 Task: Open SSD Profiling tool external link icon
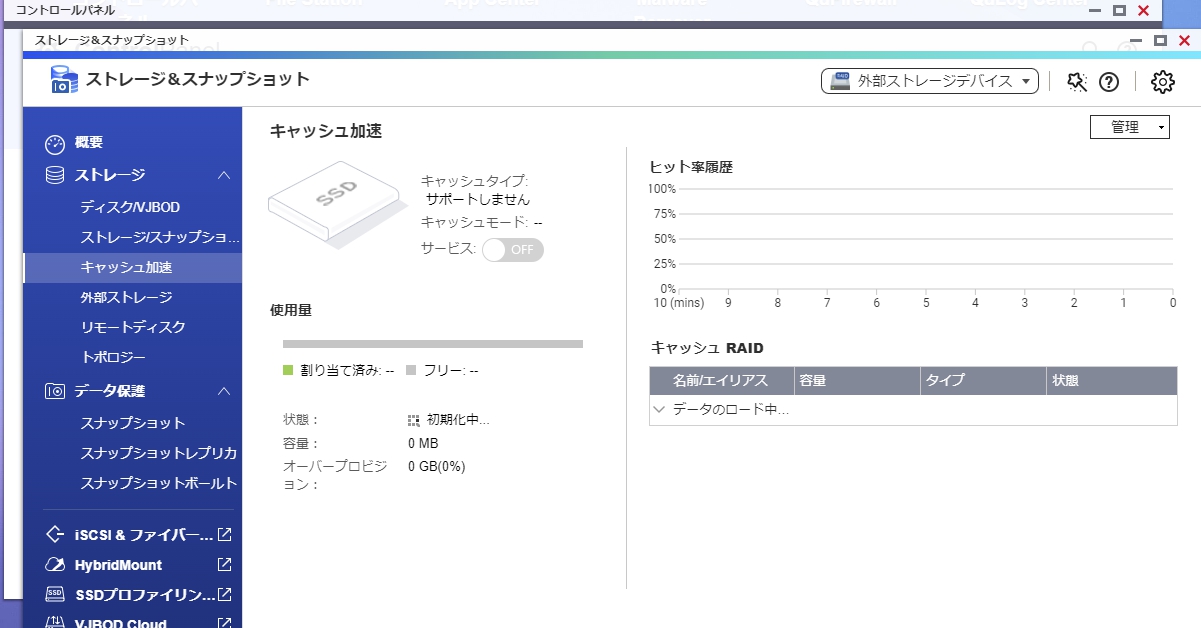pos(225,595)
